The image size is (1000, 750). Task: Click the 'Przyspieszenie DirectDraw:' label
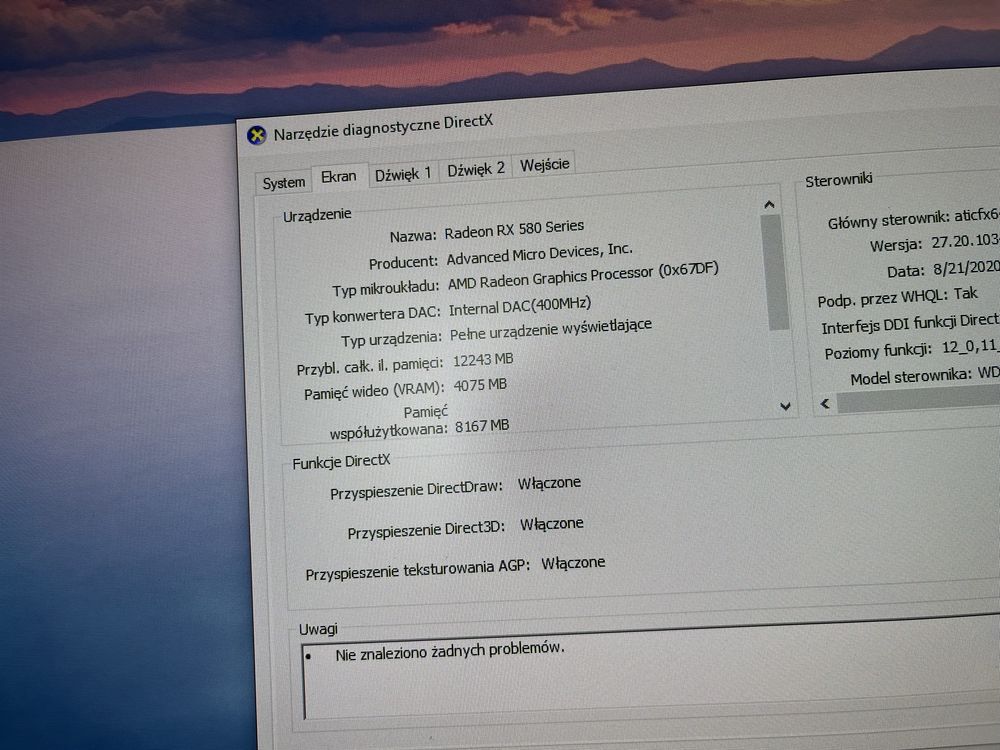tap(416, 490)
